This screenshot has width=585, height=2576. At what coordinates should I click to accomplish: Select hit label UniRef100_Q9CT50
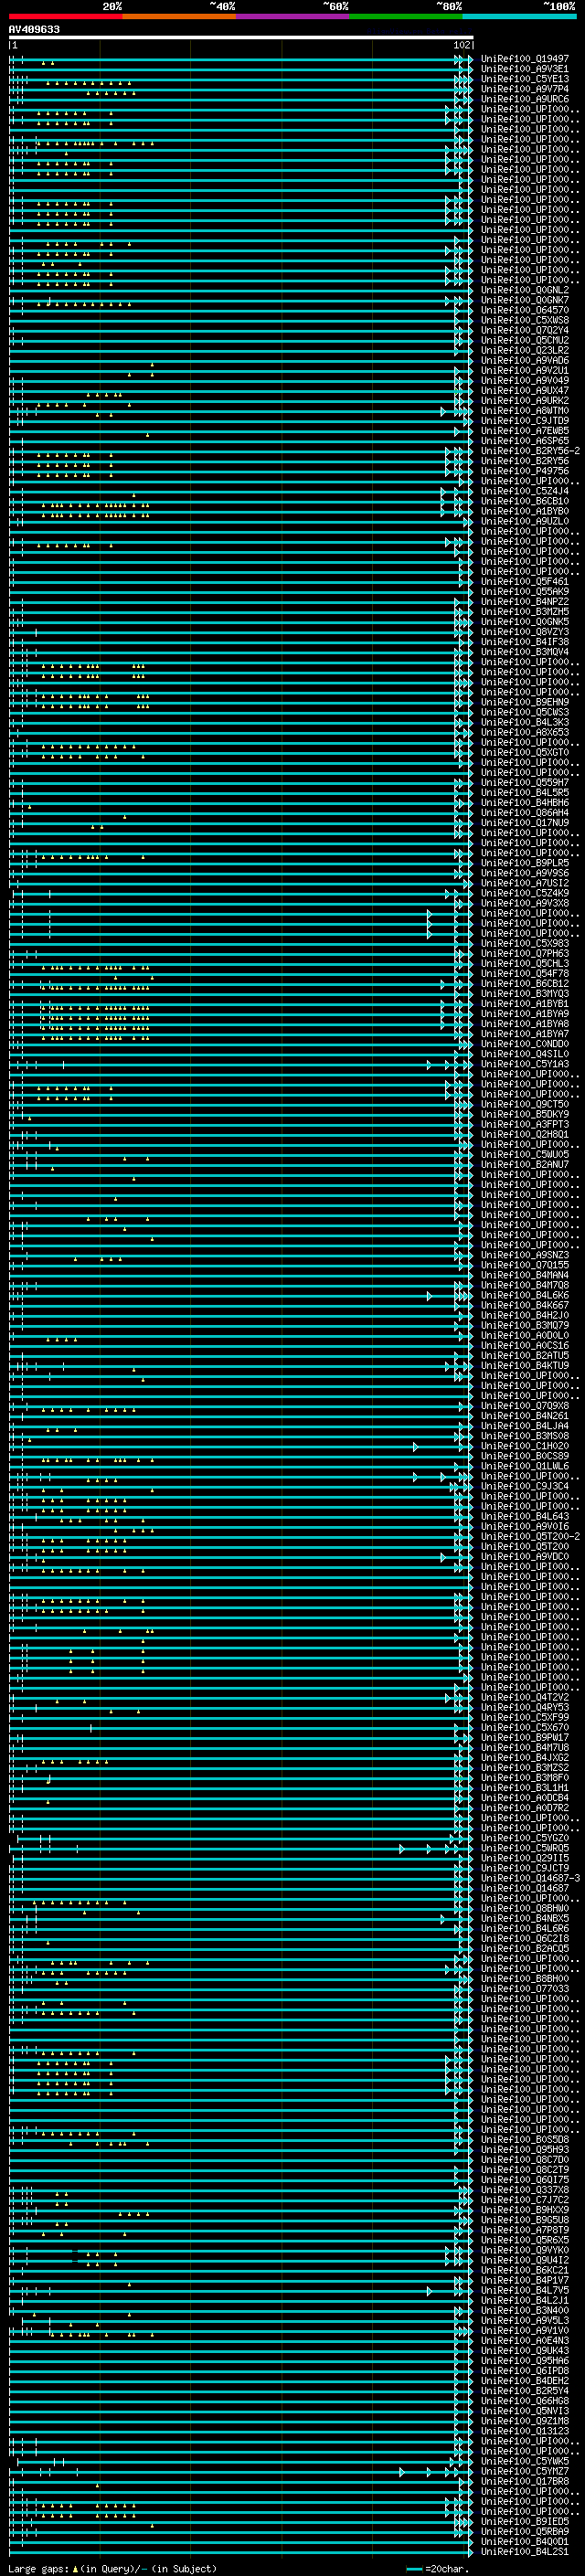525,1104
